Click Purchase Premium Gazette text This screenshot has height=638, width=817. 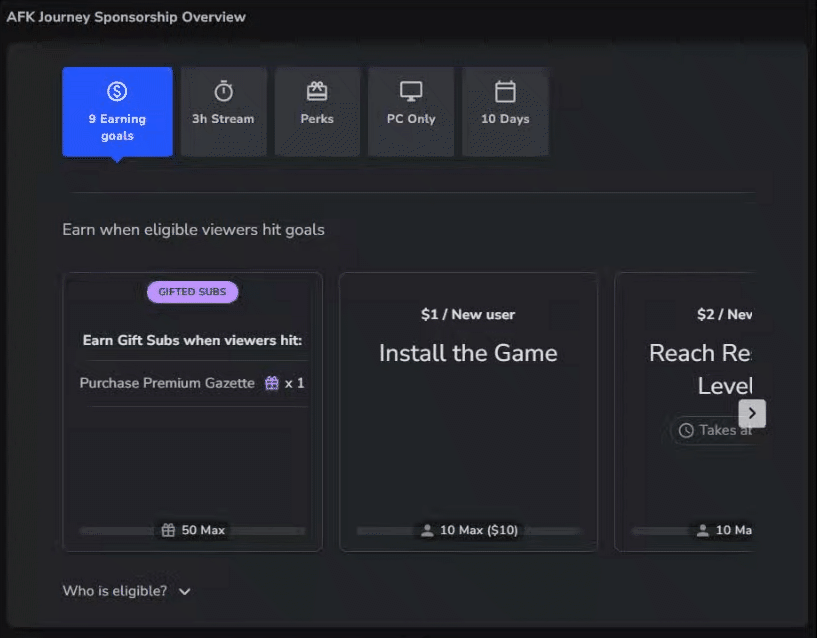167,383
